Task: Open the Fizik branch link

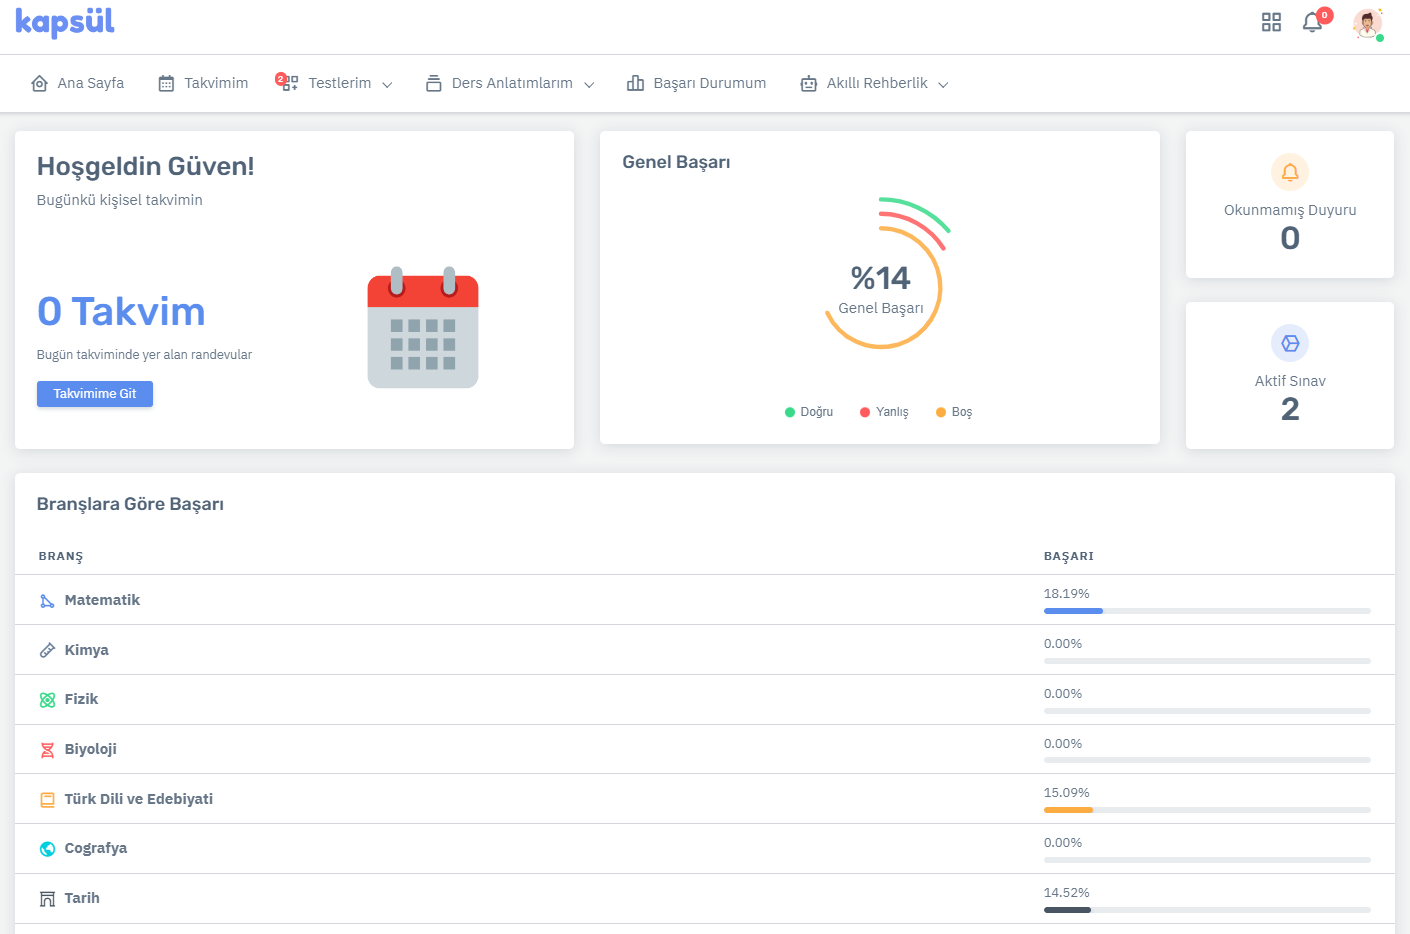Action: point(81,699)
